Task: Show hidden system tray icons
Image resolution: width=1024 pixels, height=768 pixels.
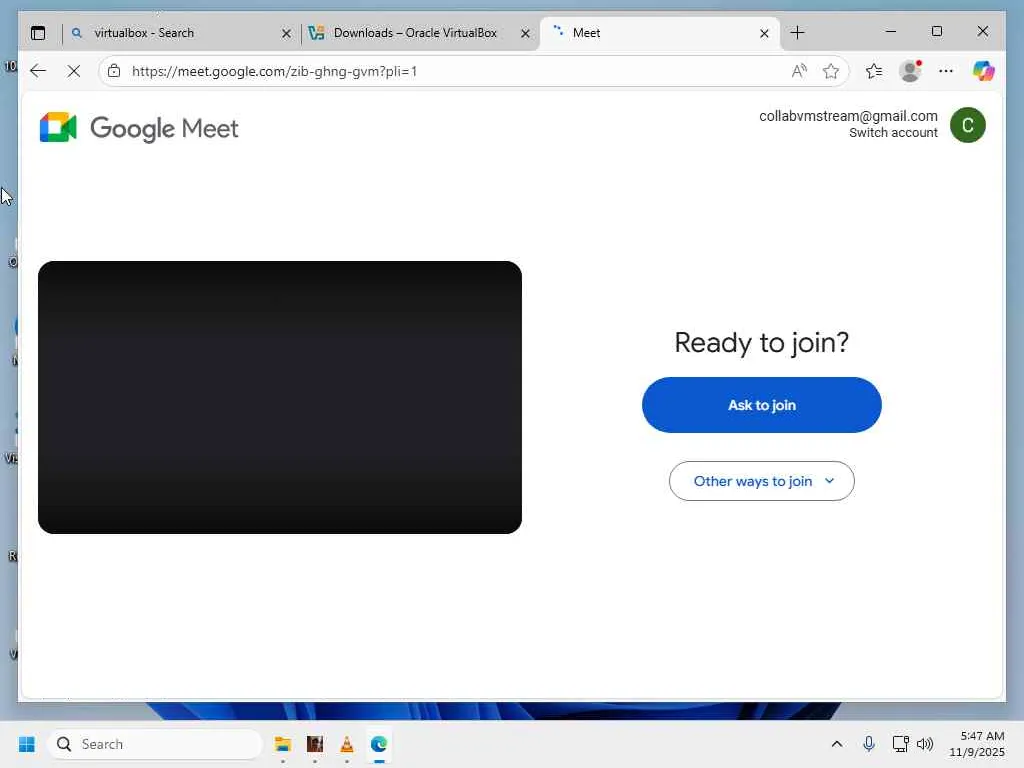Action: [x=837, y=744]
